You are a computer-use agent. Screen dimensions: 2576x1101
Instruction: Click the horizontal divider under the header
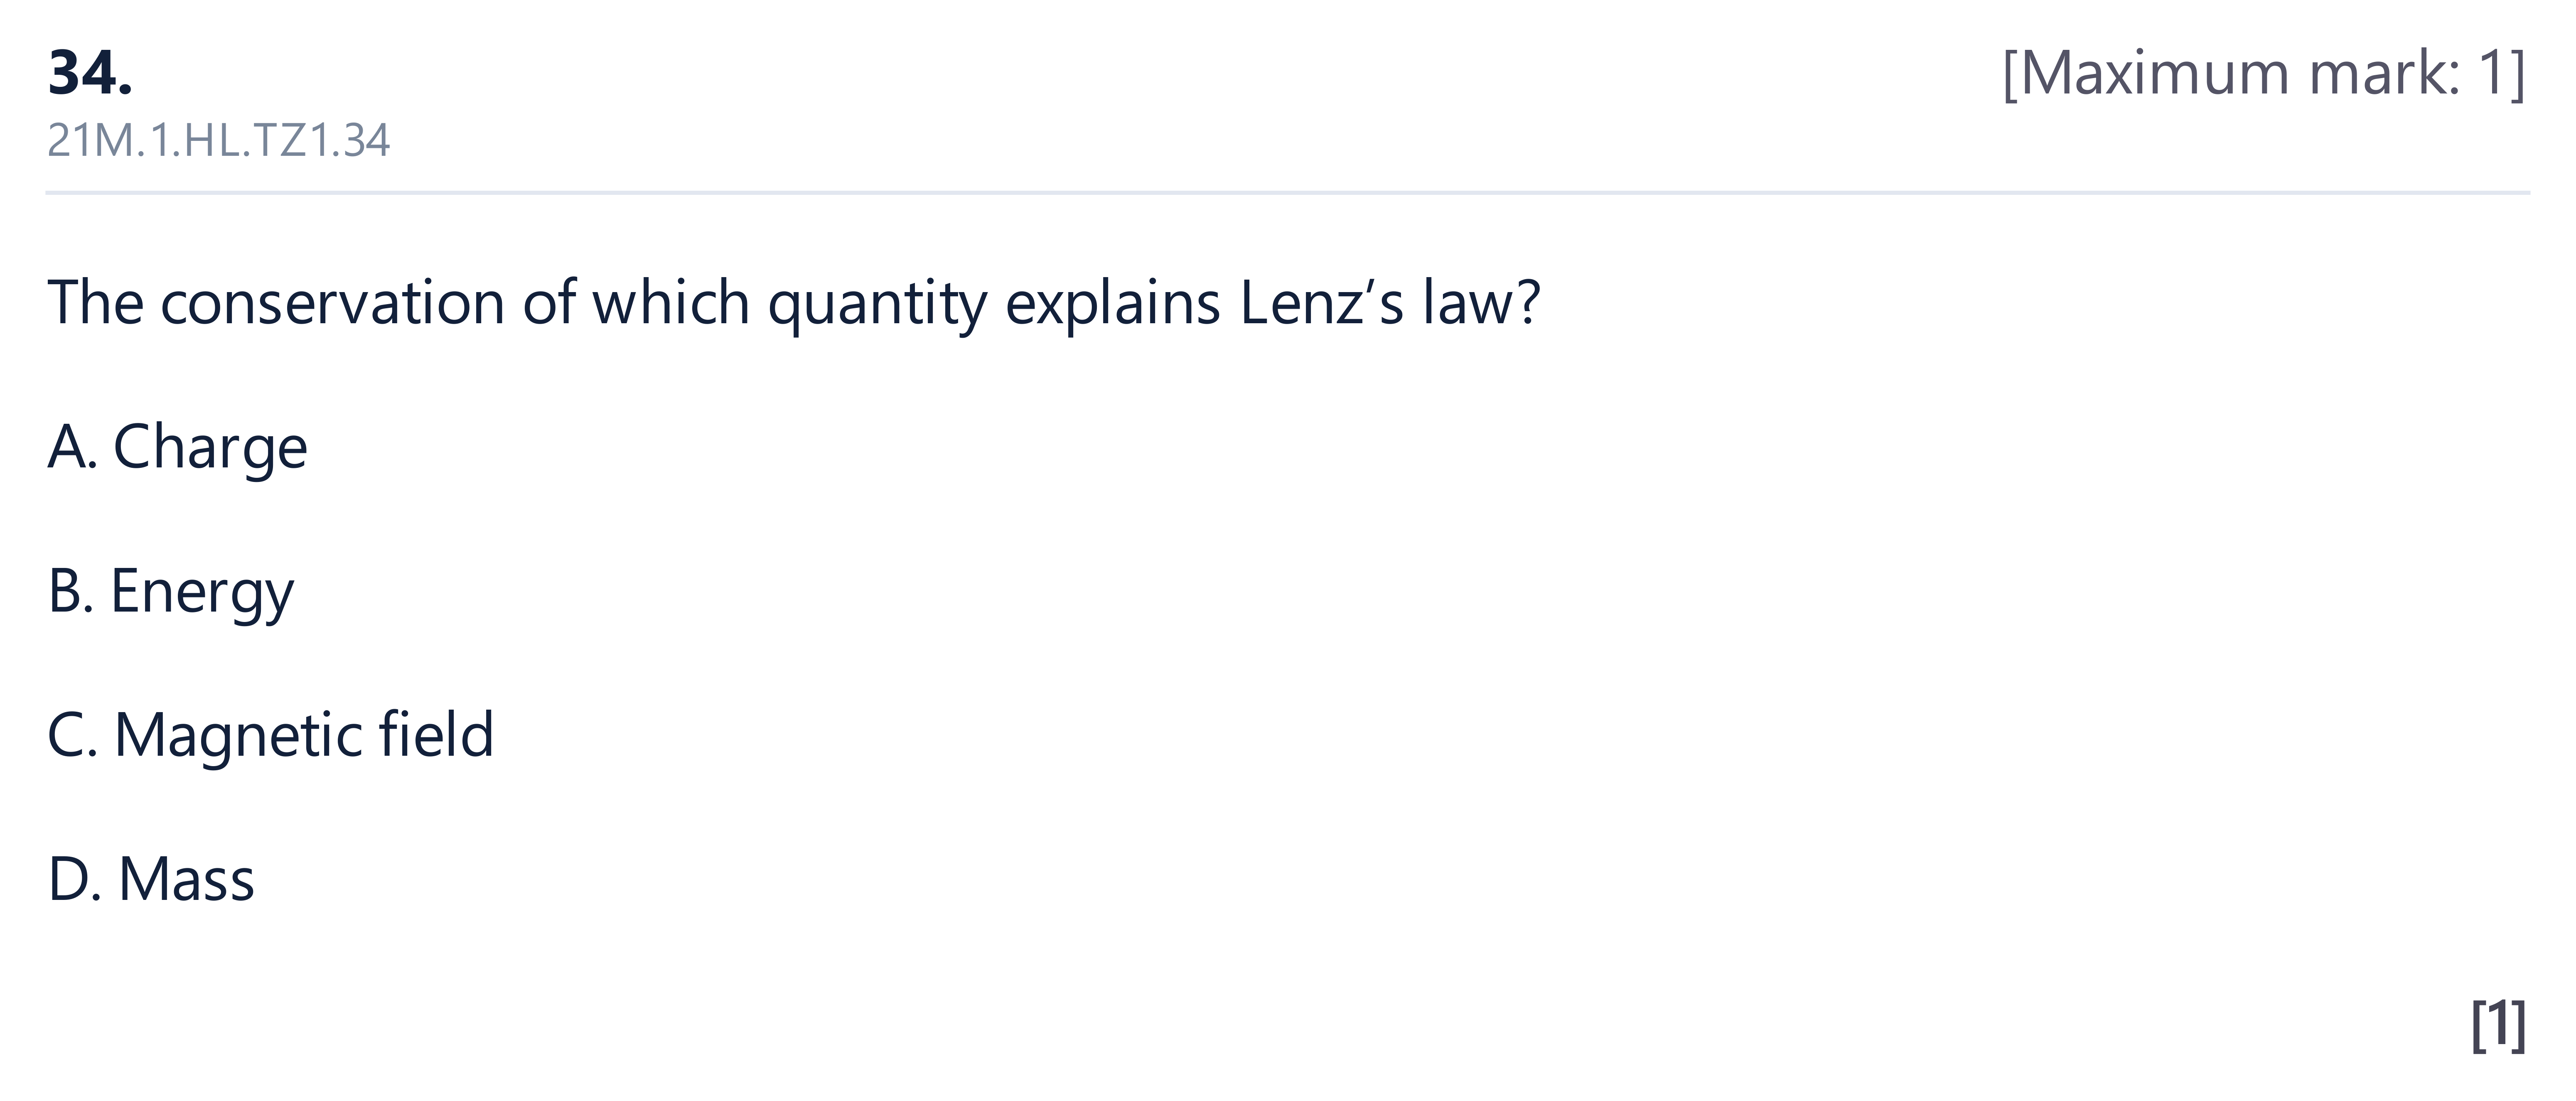point(1288,192)
